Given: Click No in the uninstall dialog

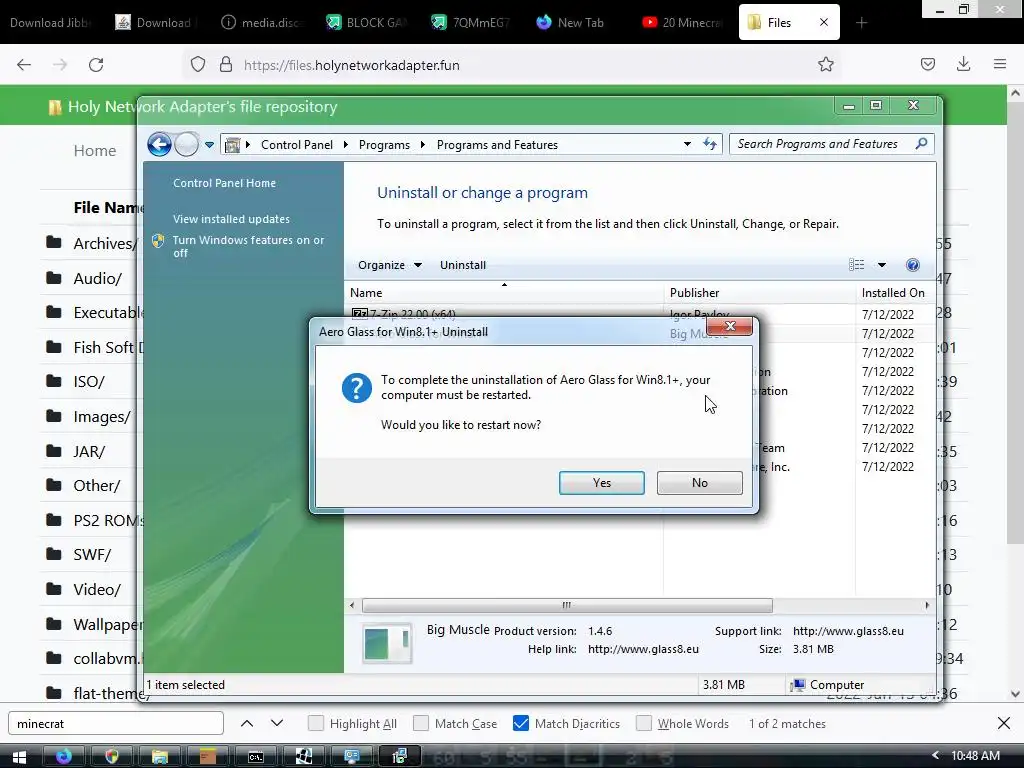Looking at the screenshot, I should [x=699, y=483].
